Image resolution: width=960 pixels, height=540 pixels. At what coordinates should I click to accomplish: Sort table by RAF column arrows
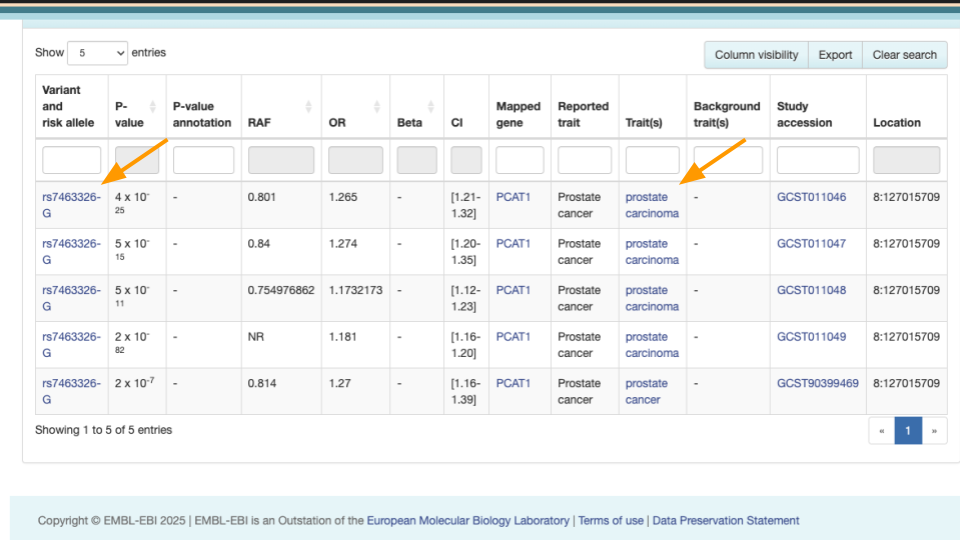(309, 107)
